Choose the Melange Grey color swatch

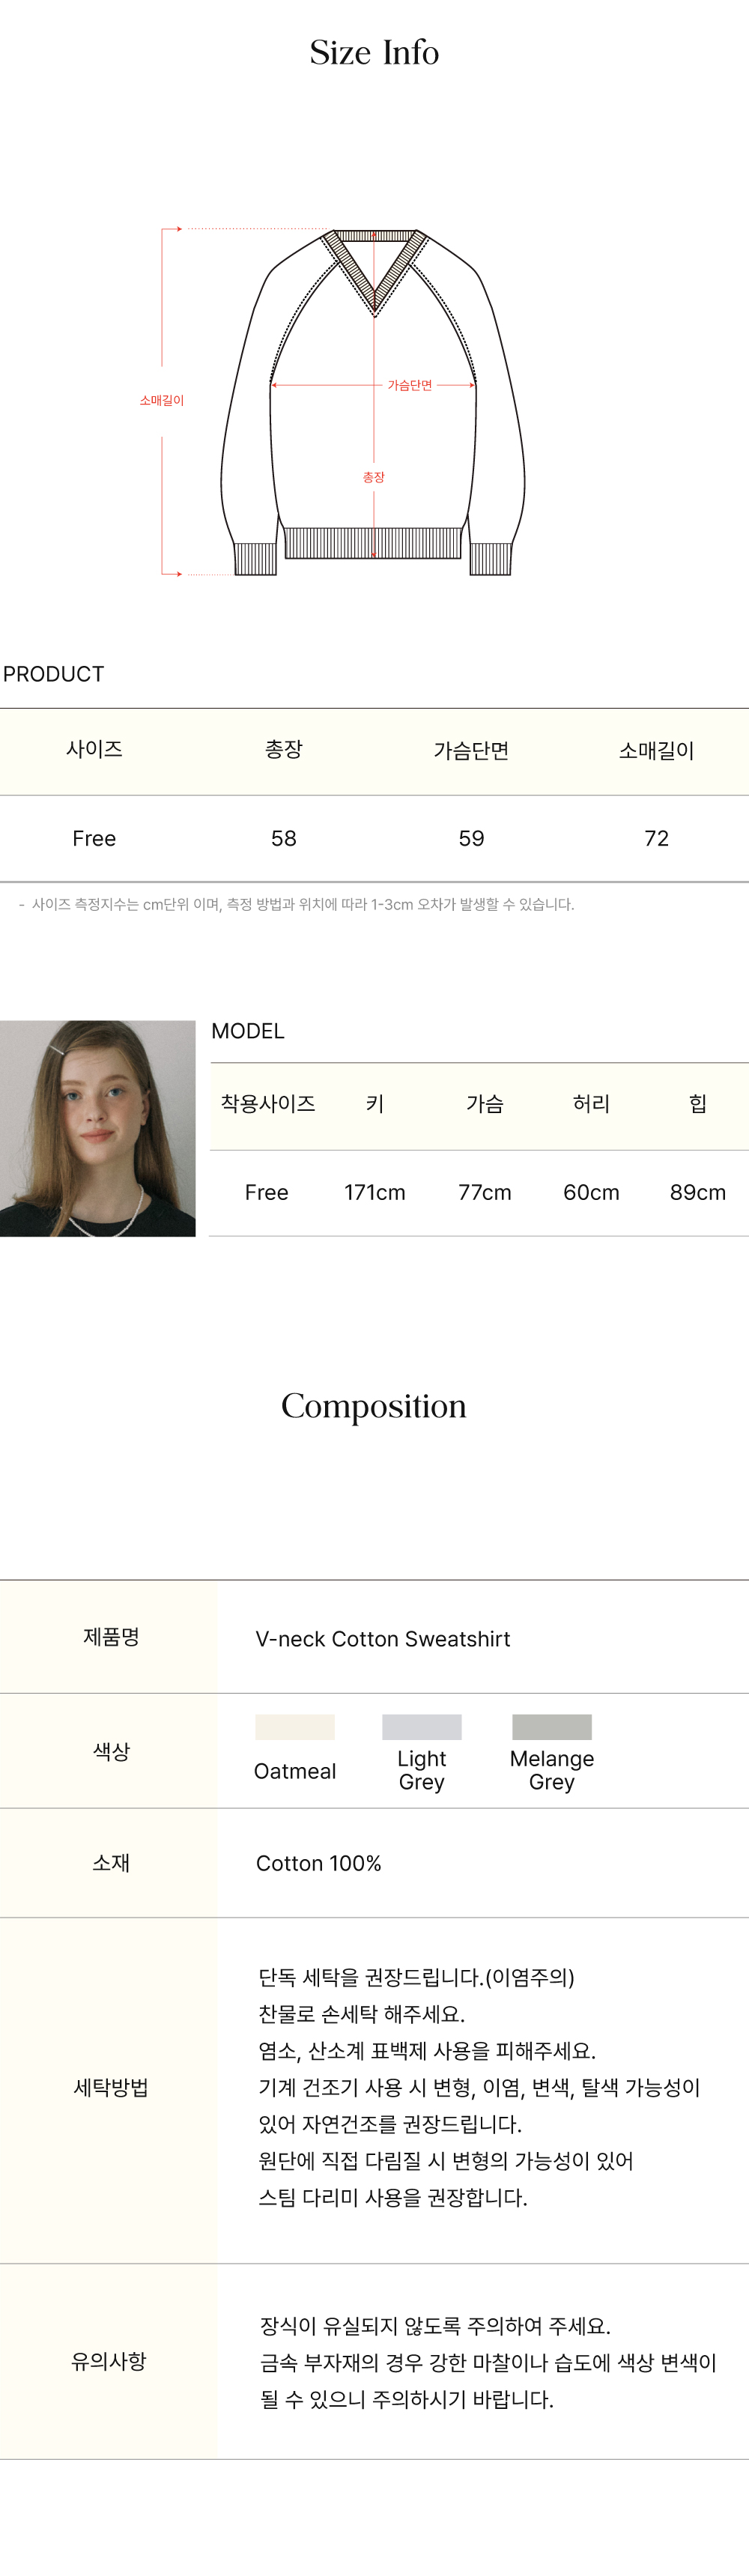coord(552,1727)
